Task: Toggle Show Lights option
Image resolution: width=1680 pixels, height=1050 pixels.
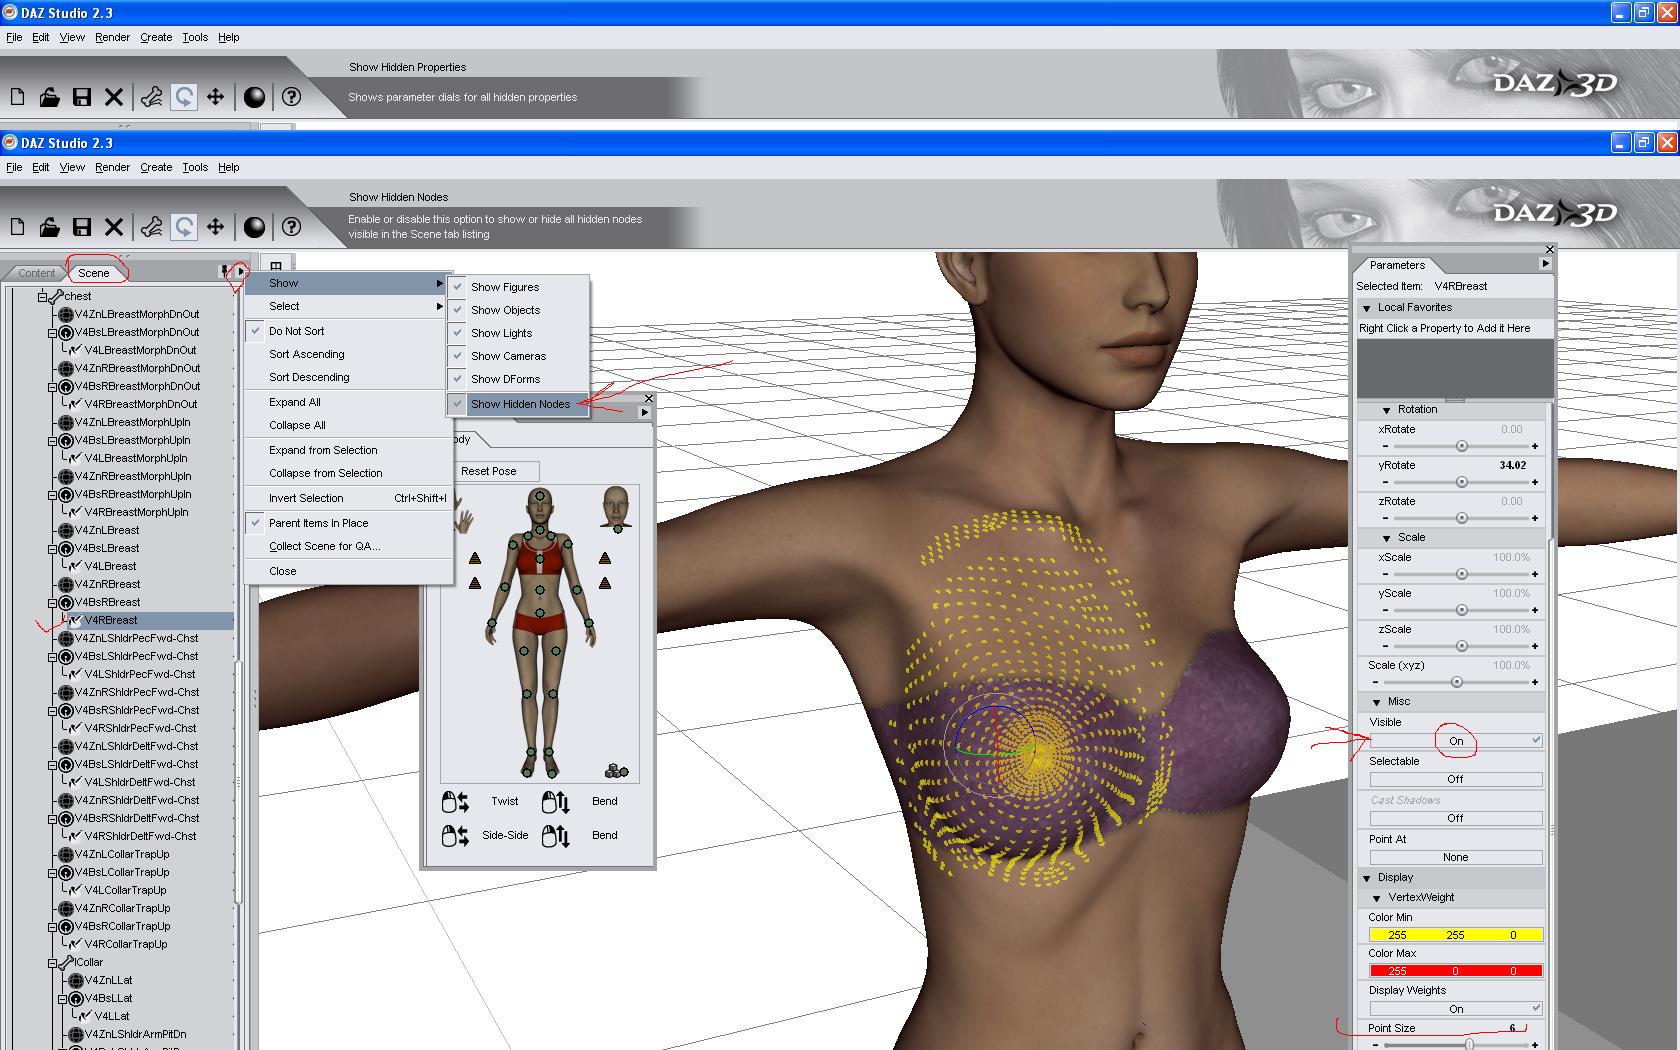Action: pos(519,333)
